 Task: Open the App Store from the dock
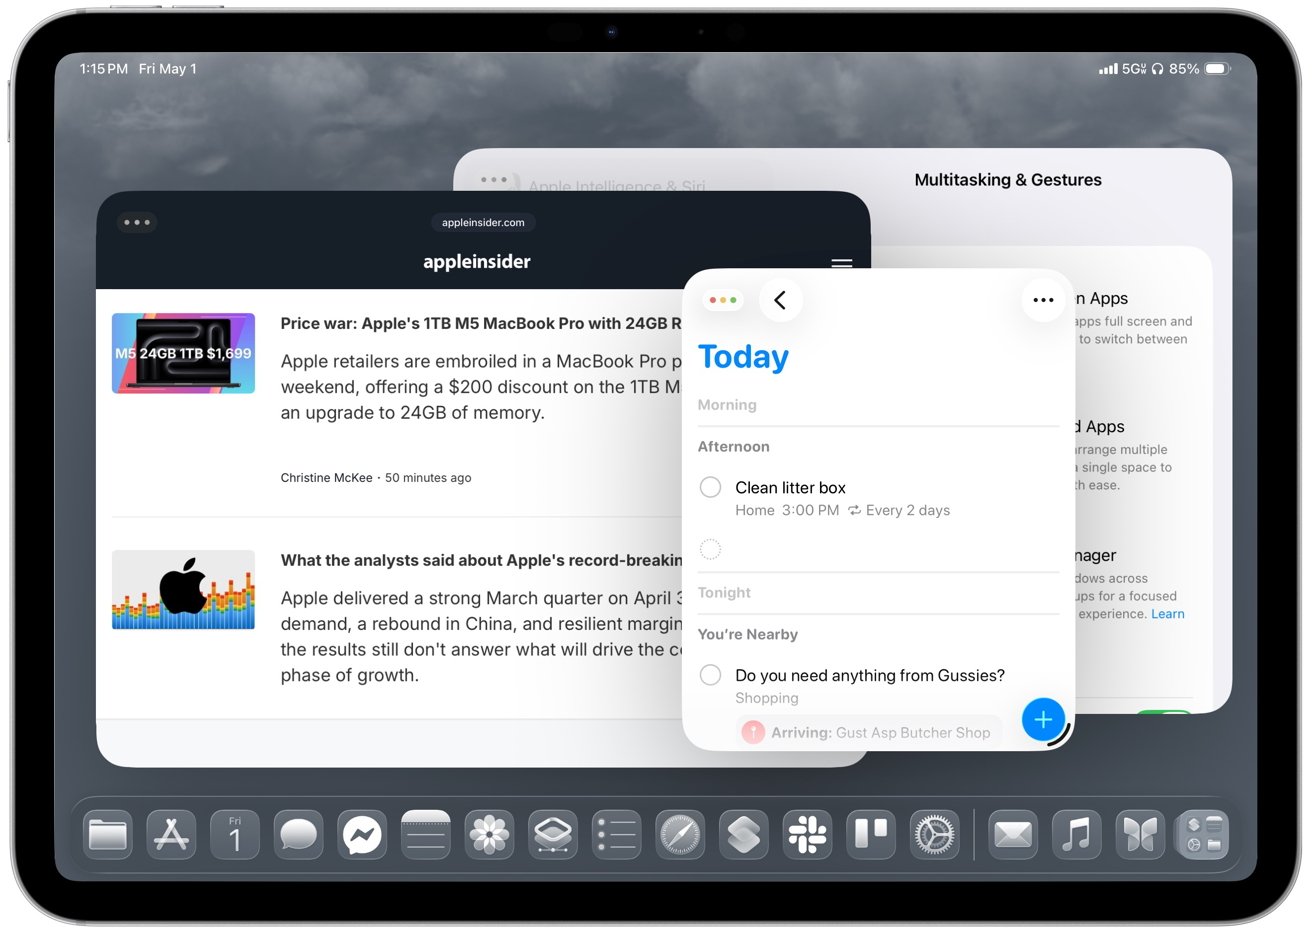[x=171, y=834]
